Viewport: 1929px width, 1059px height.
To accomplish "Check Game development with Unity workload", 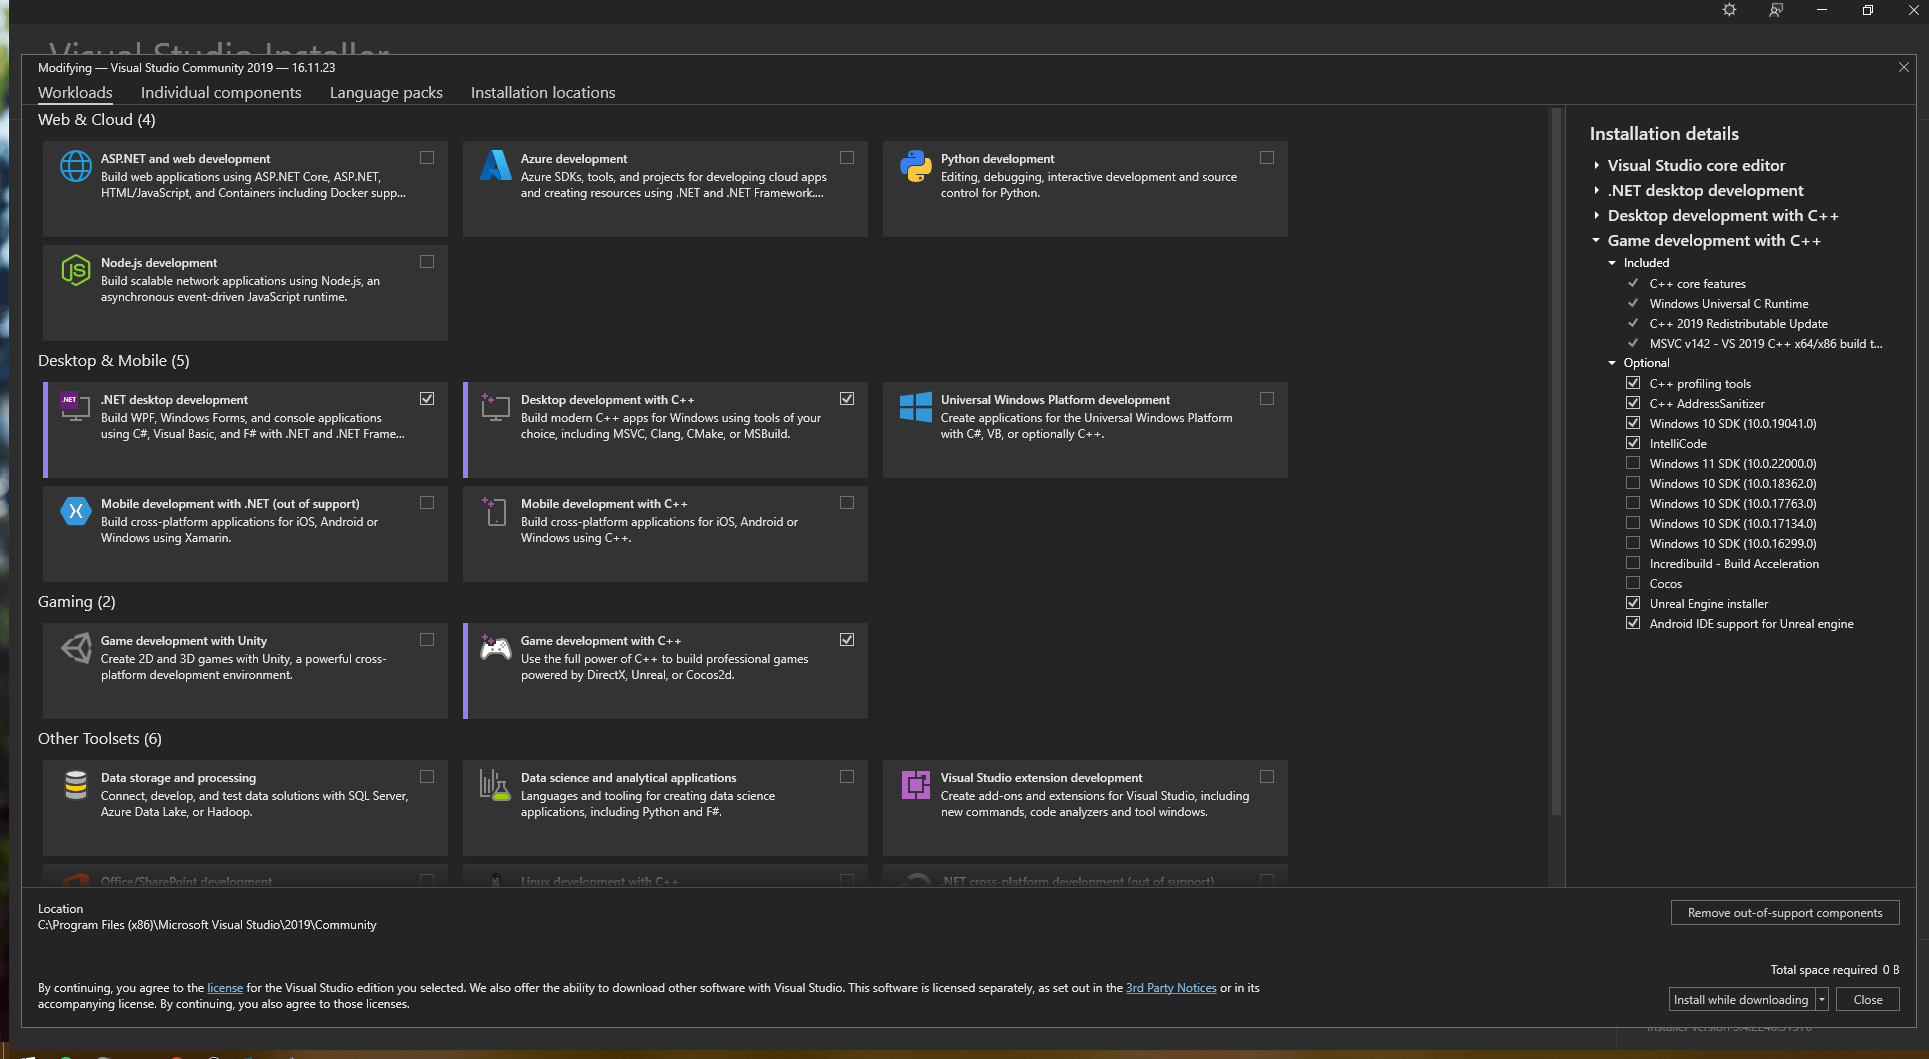I will (x=427, y=640).
